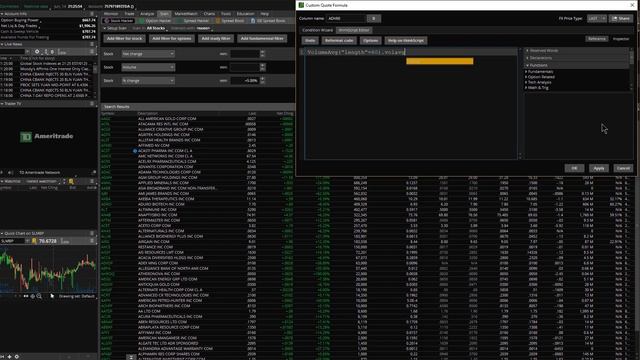Switch to the MarketWatch tab
The height and width of the screenshot is (360, 640).
point(186,13)
